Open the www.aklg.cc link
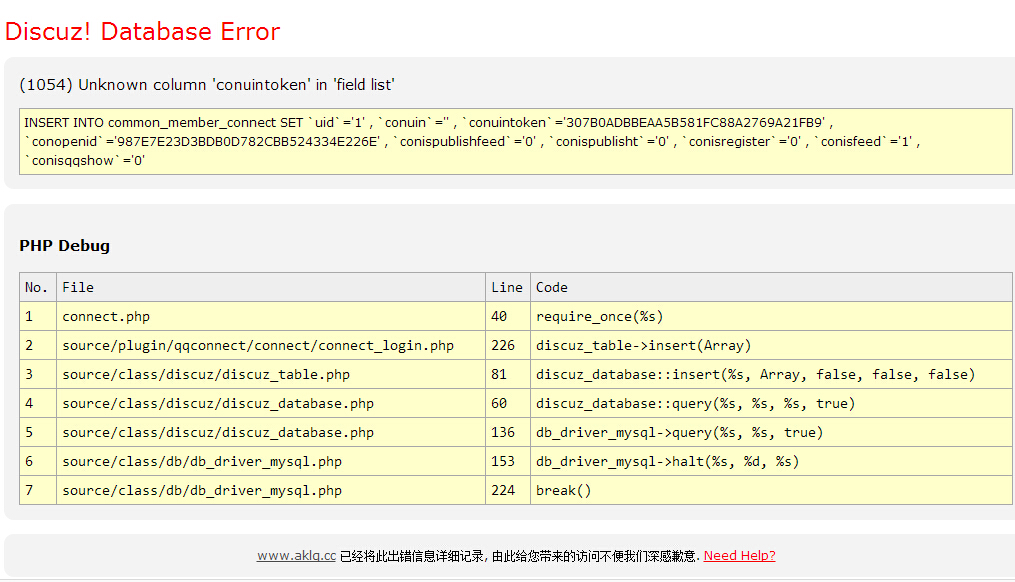This screenshot has height=582, width=1015. (296, 555)
